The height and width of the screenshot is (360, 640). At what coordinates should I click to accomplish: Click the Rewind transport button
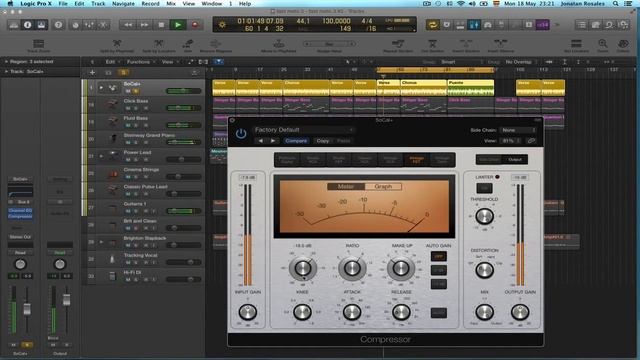click(128, 25)
